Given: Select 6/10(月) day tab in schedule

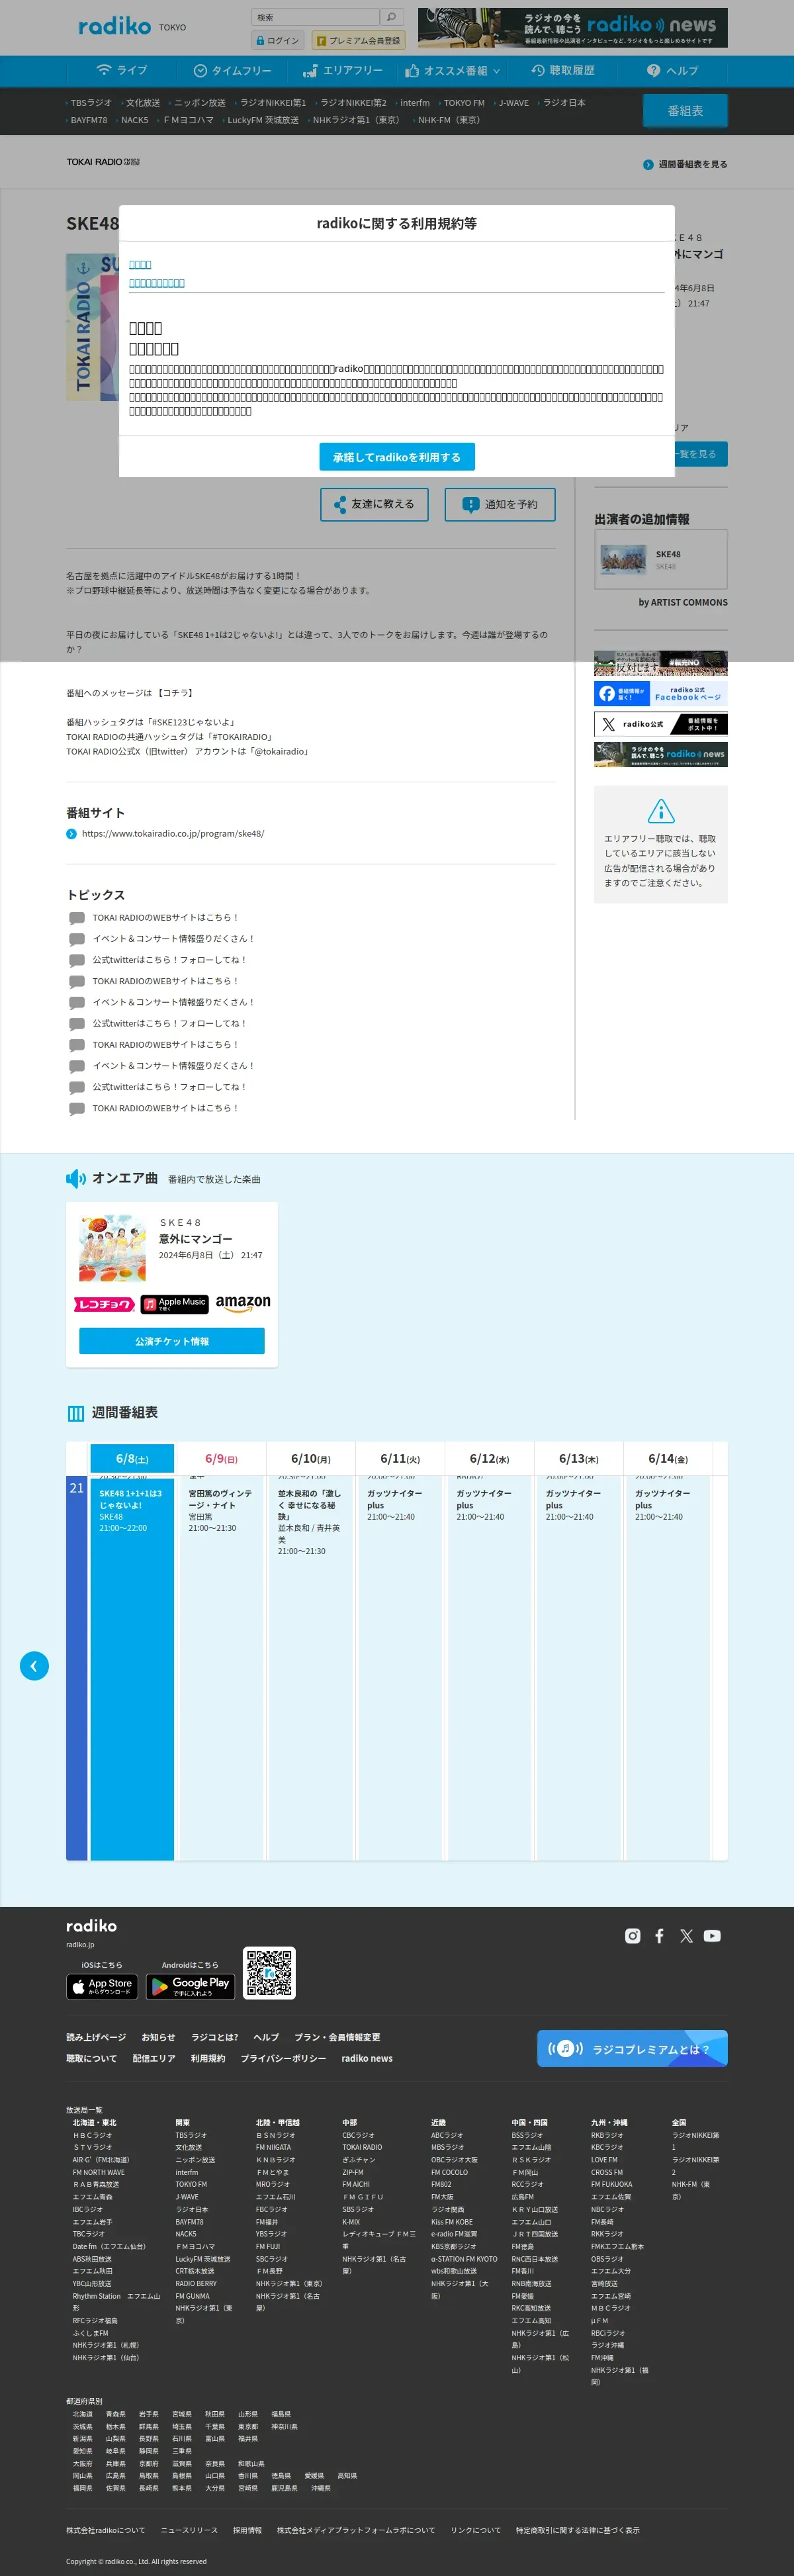Looking at the screenshot, I should coord(310,1458).
